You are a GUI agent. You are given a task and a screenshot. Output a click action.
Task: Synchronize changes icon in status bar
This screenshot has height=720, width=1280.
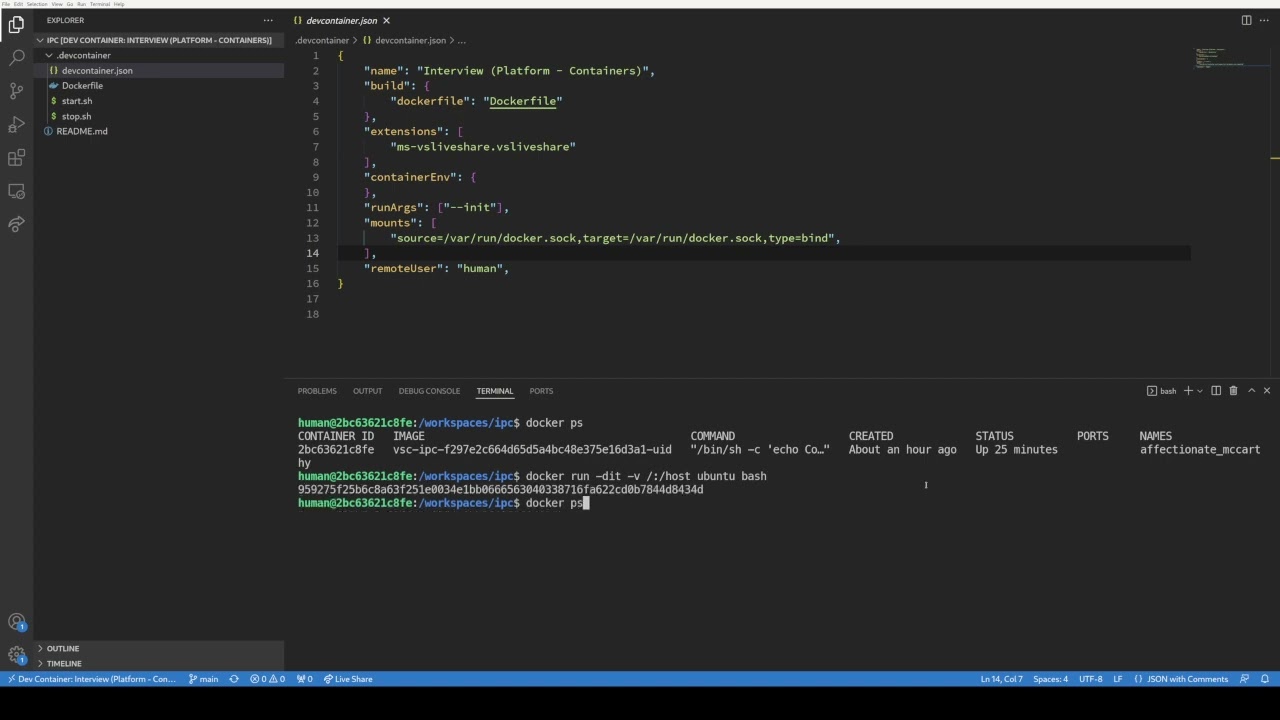point(234,679)
